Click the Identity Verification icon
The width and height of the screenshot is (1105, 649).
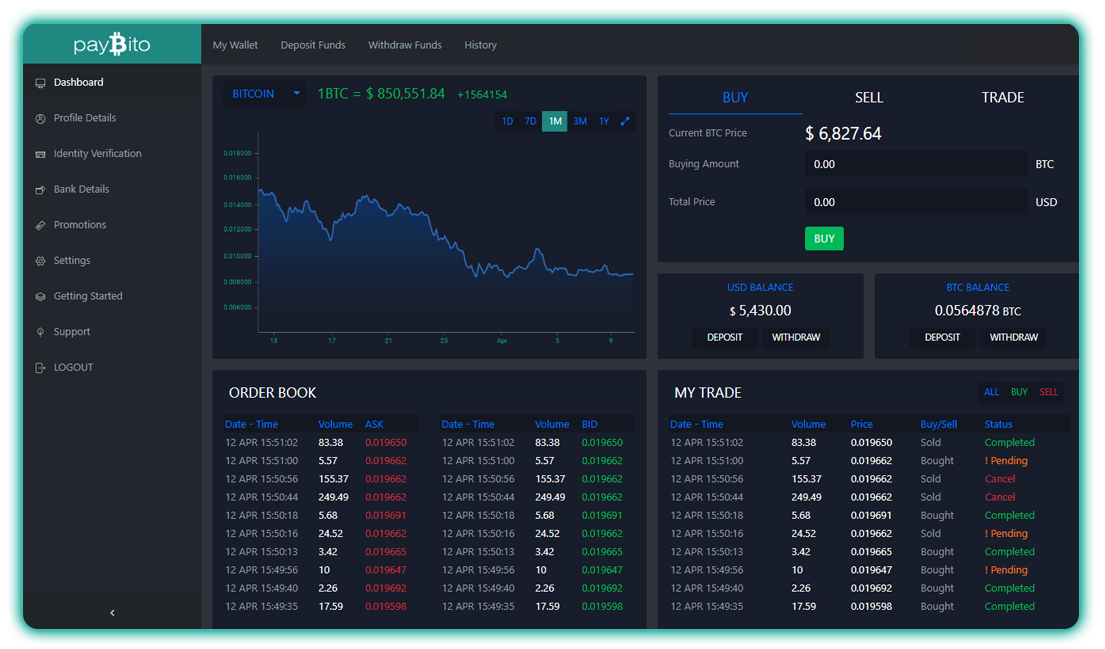[40, 153]
